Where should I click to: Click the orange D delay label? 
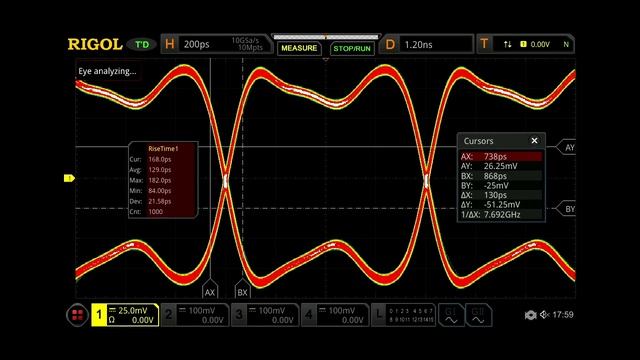point(390,44)
